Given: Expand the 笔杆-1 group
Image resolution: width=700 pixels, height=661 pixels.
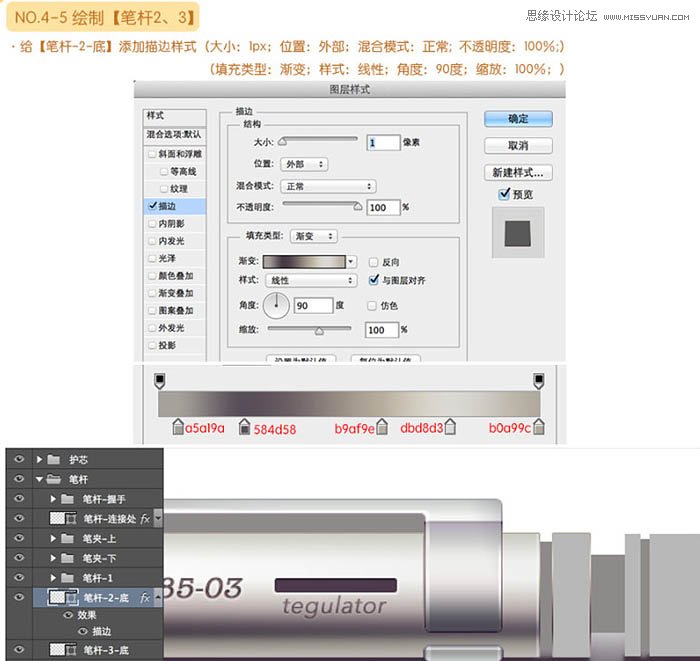Looking at the screenshot, I should (53, 578).
